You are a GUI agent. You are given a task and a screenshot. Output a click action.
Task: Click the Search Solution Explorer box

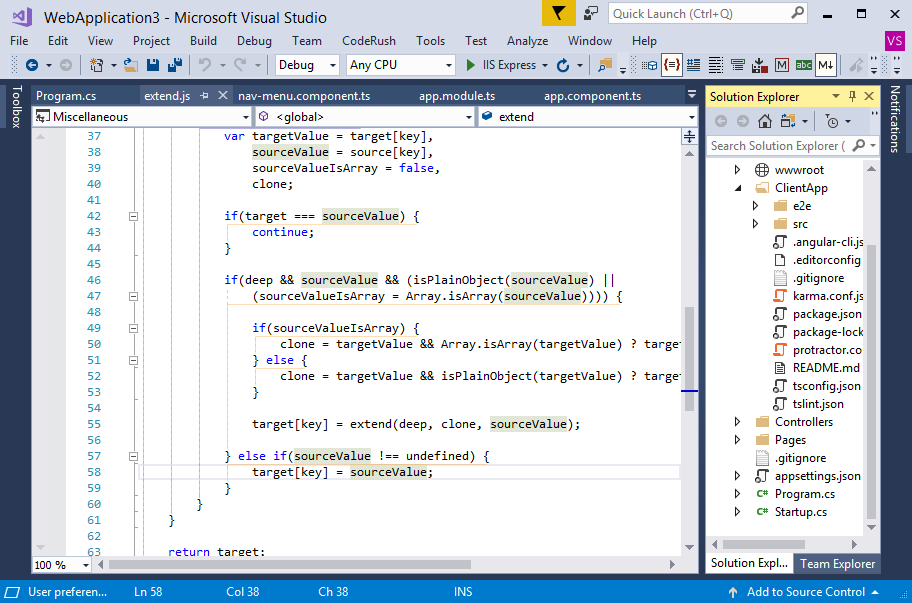click(x=780, y=145)
